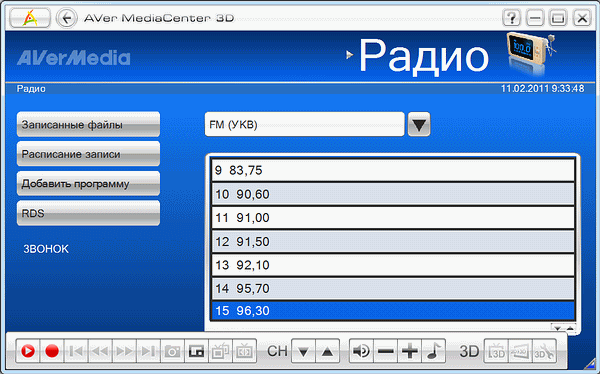Maximize the MediaCenter window
Image resolution: width=600 pixels, height=374 pixels.
tap(558, 18)
